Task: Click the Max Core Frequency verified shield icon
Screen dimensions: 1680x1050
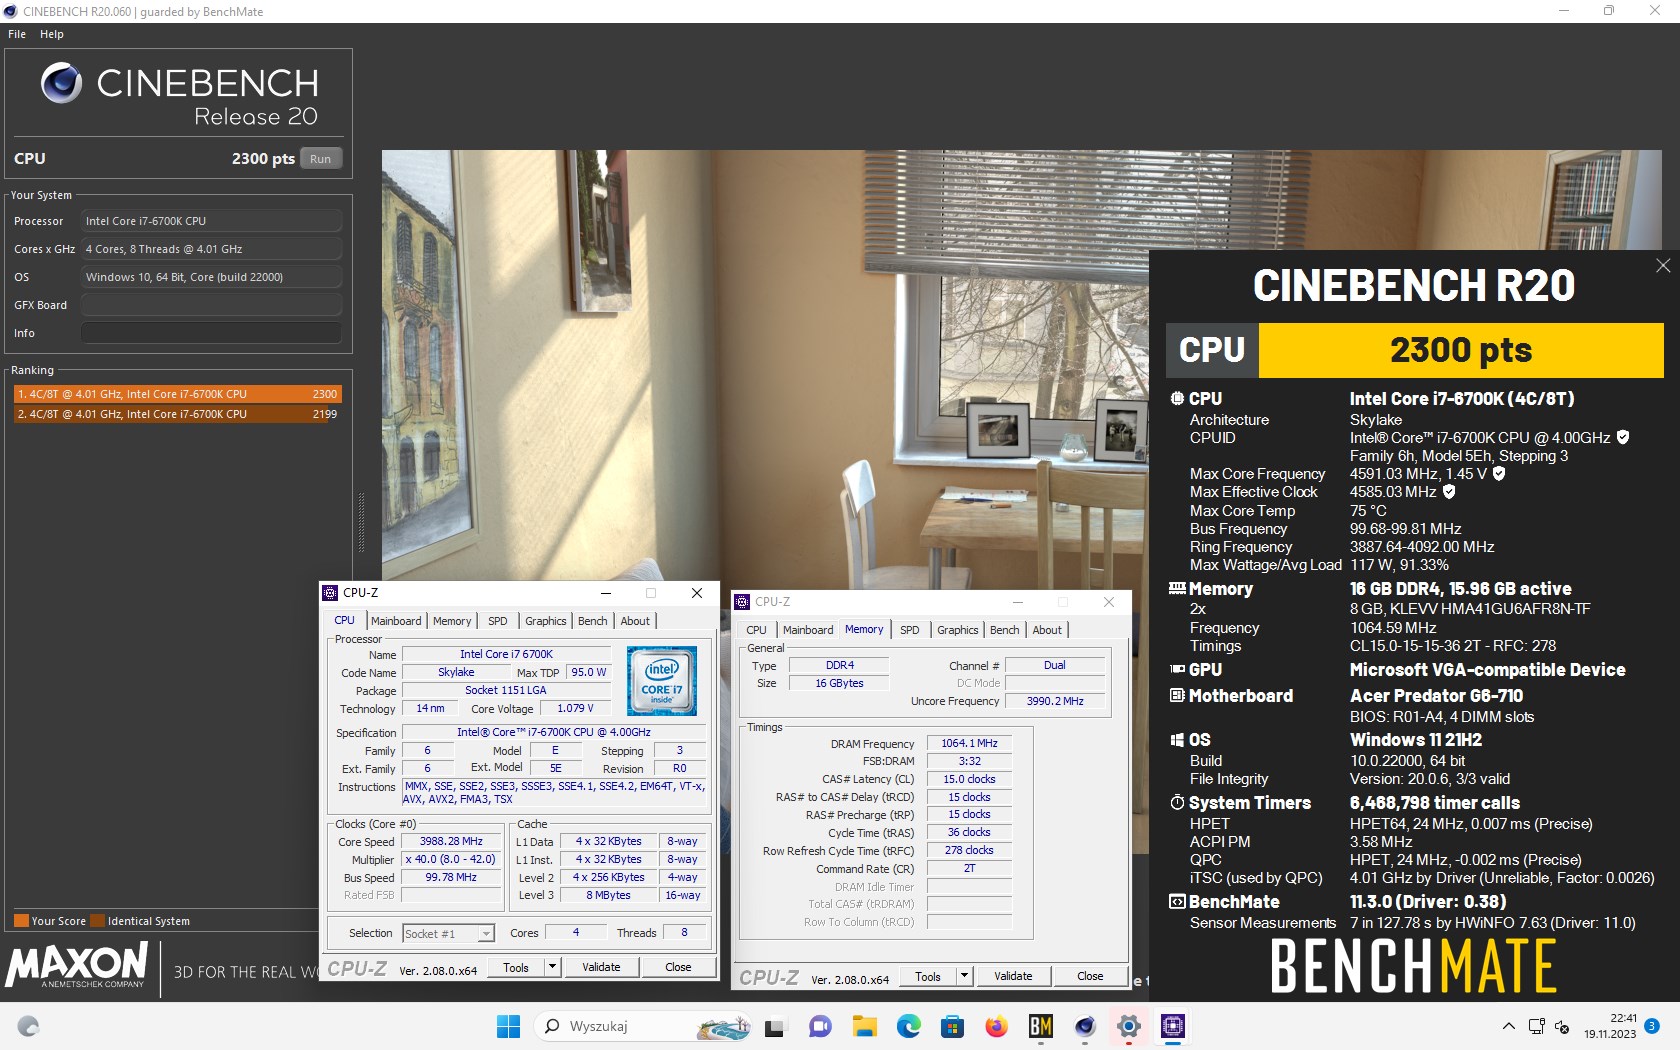Action: tap(1499, 473)
